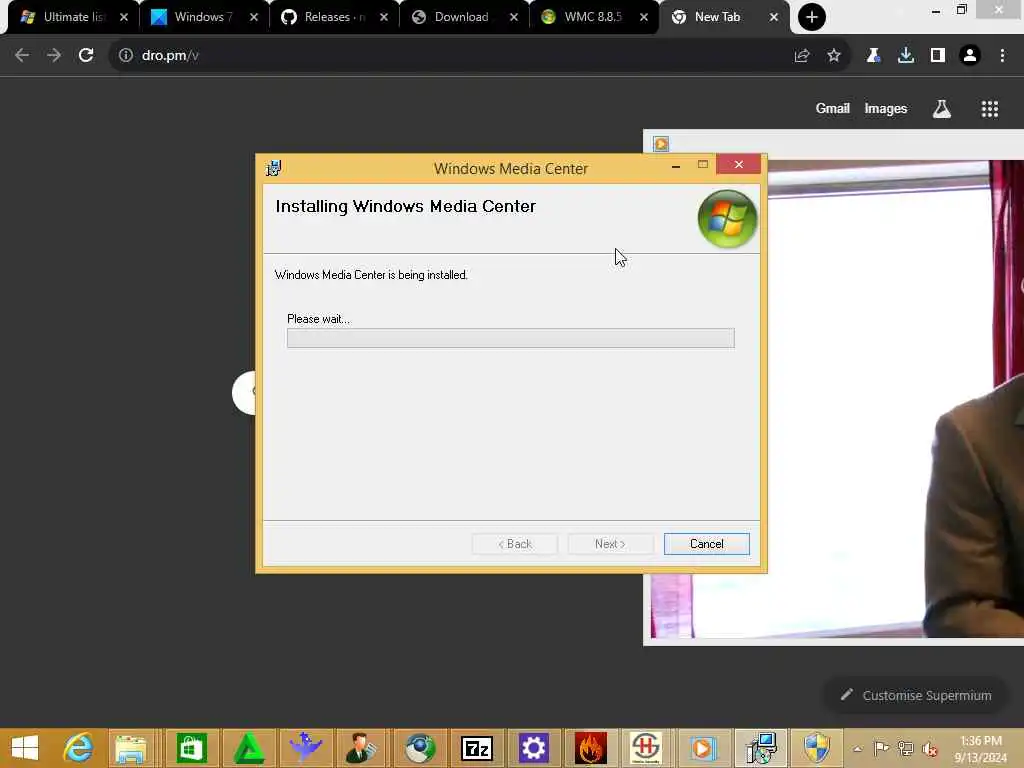This screenshot has height=768, width=1024.
Task: Open the Images link
Action: (886, 108)
